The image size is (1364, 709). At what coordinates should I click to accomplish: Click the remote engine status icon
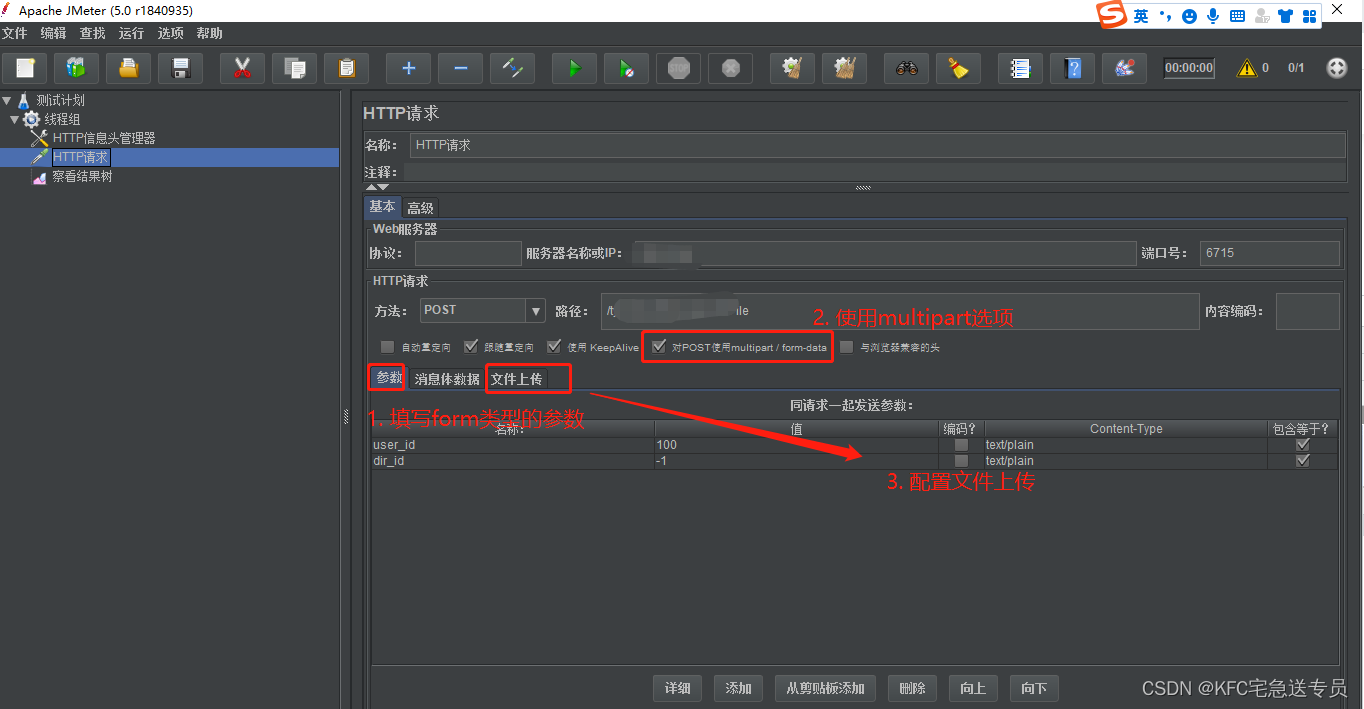pyautogui.click(x=1336, y=68)
